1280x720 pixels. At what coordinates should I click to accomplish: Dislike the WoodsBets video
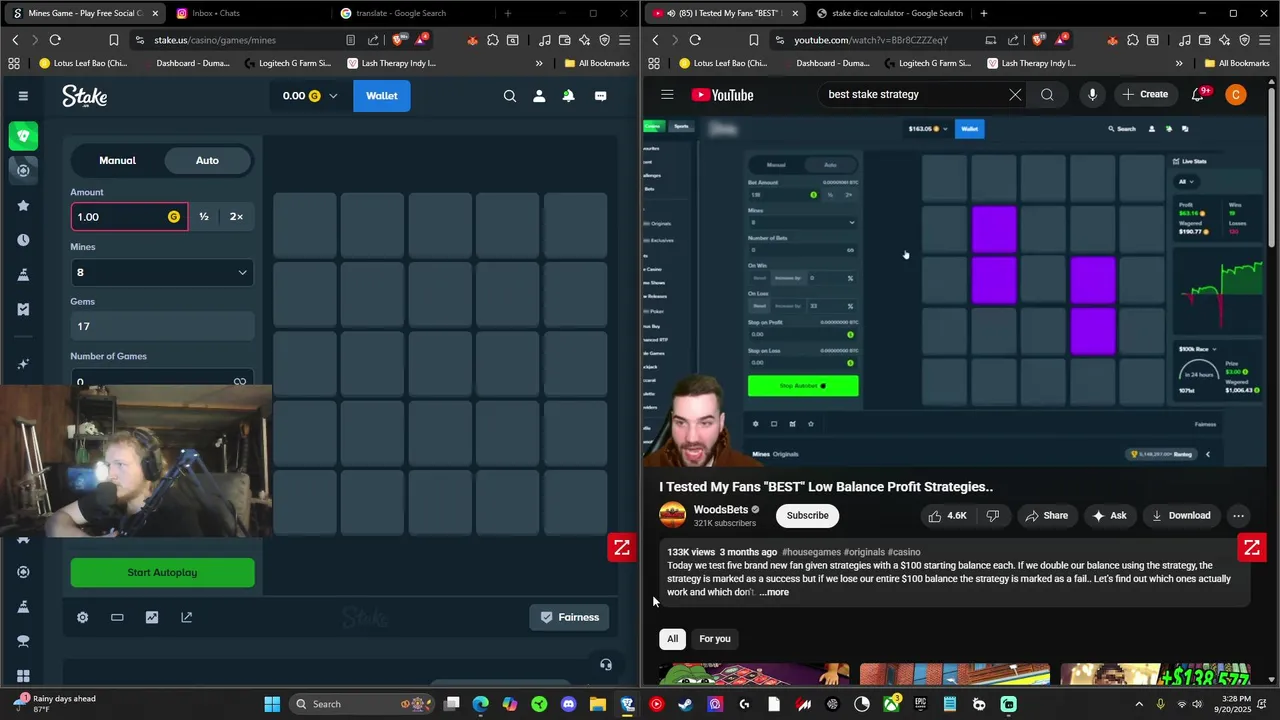(993, 516)
